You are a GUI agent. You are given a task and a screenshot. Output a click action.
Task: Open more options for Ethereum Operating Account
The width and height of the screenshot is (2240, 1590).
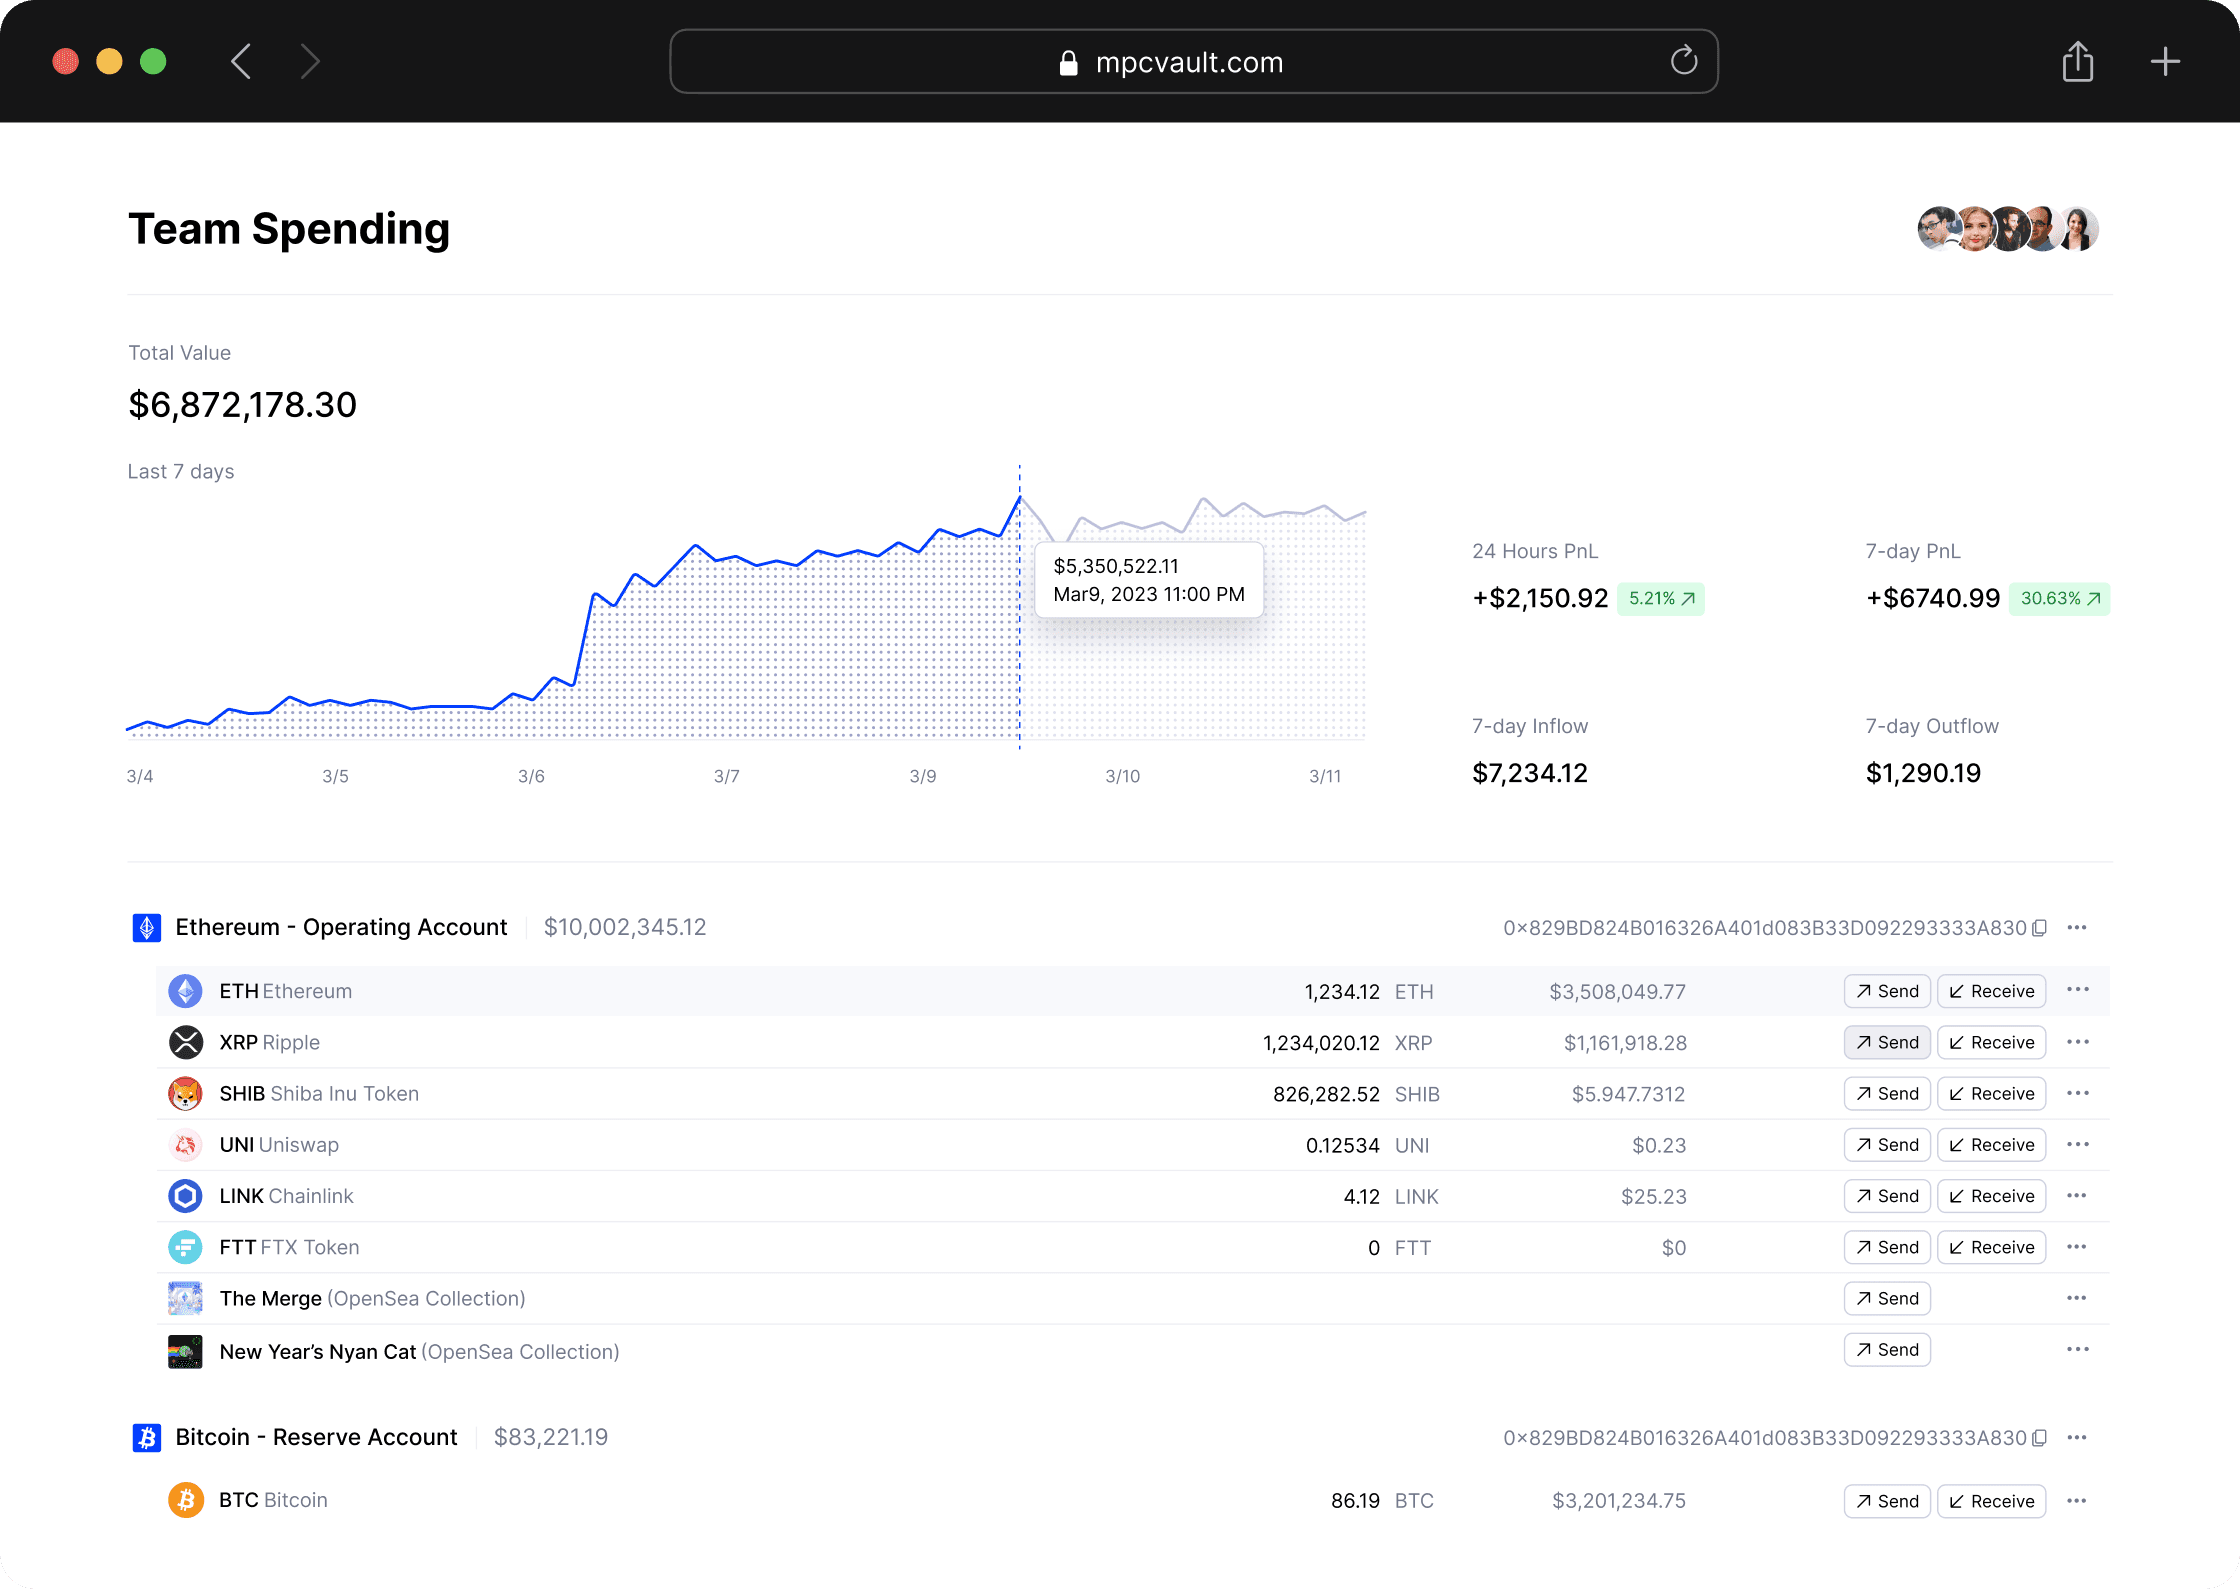coord(2077,928)
